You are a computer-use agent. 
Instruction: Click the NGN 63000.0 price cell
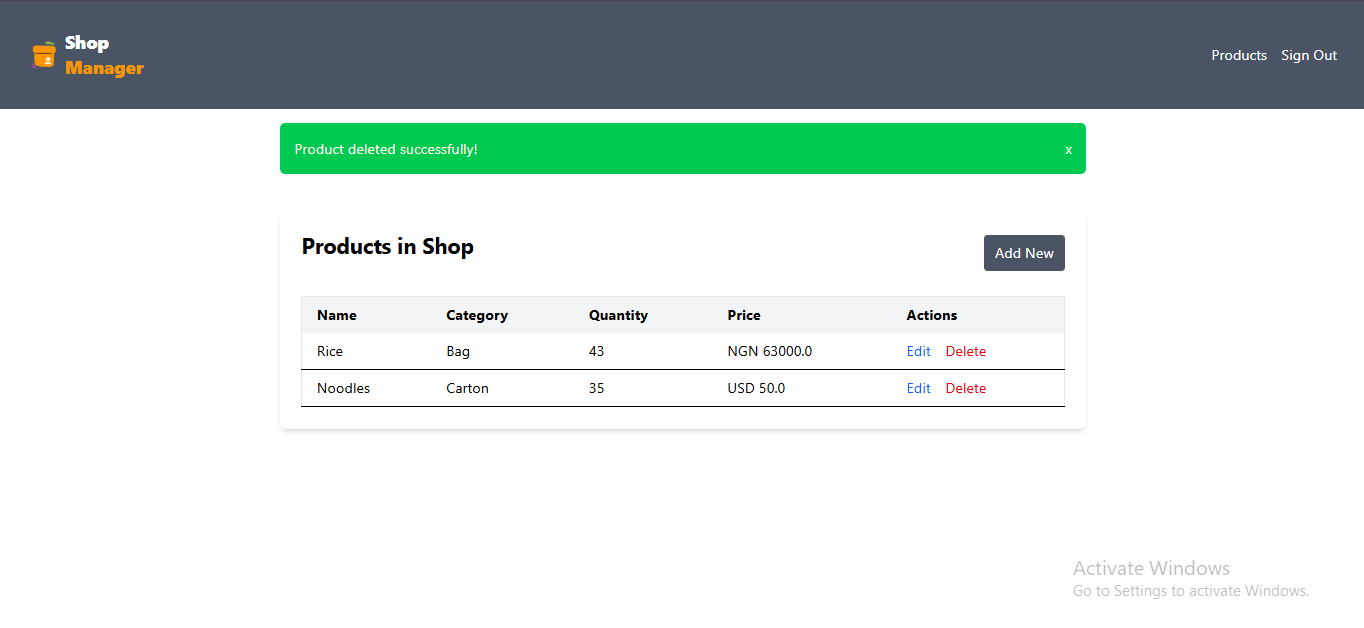[x=770, y=351]
